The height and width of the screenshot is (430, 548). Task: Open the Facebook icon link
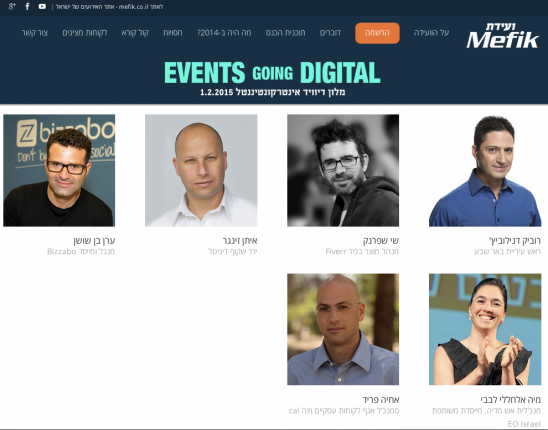pyautogui.click(x=27, y=6)
